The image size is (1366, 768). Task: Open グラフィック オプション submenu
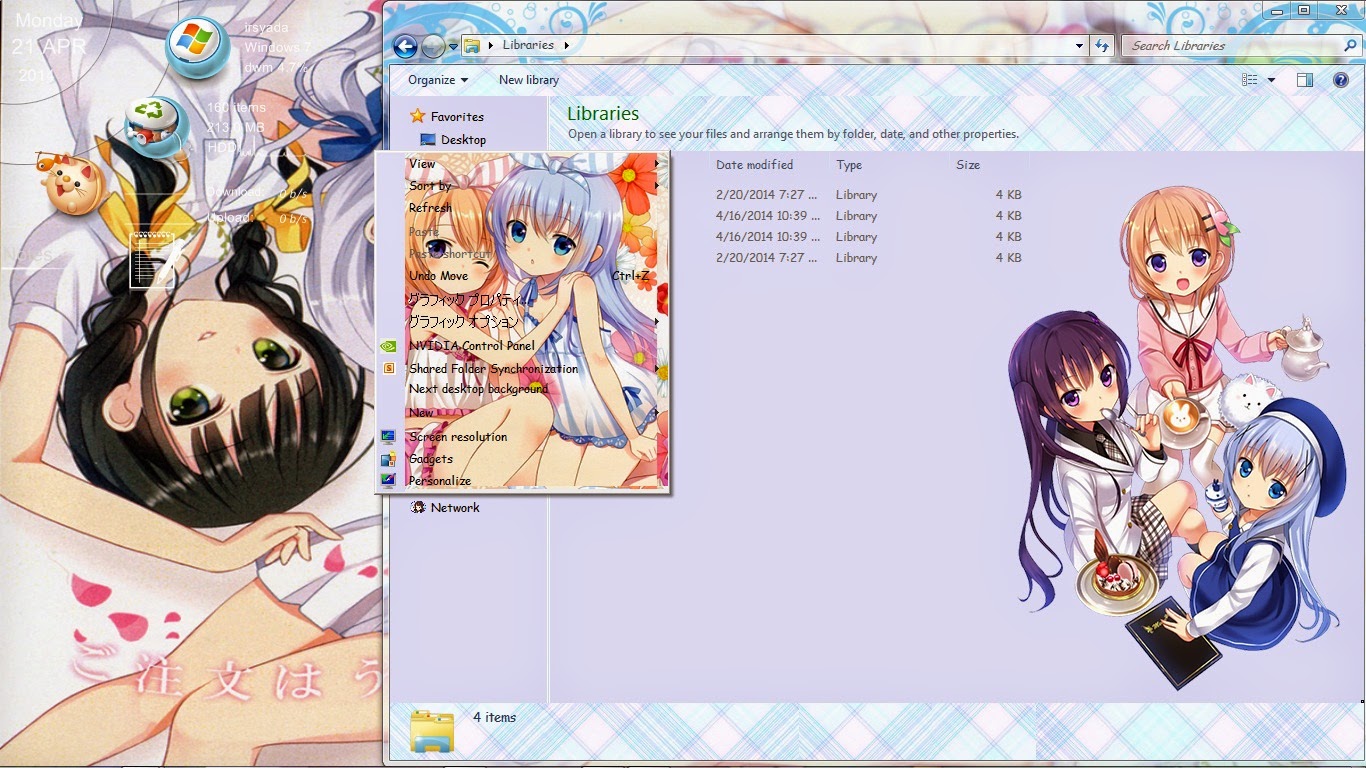tap(522, 322)
